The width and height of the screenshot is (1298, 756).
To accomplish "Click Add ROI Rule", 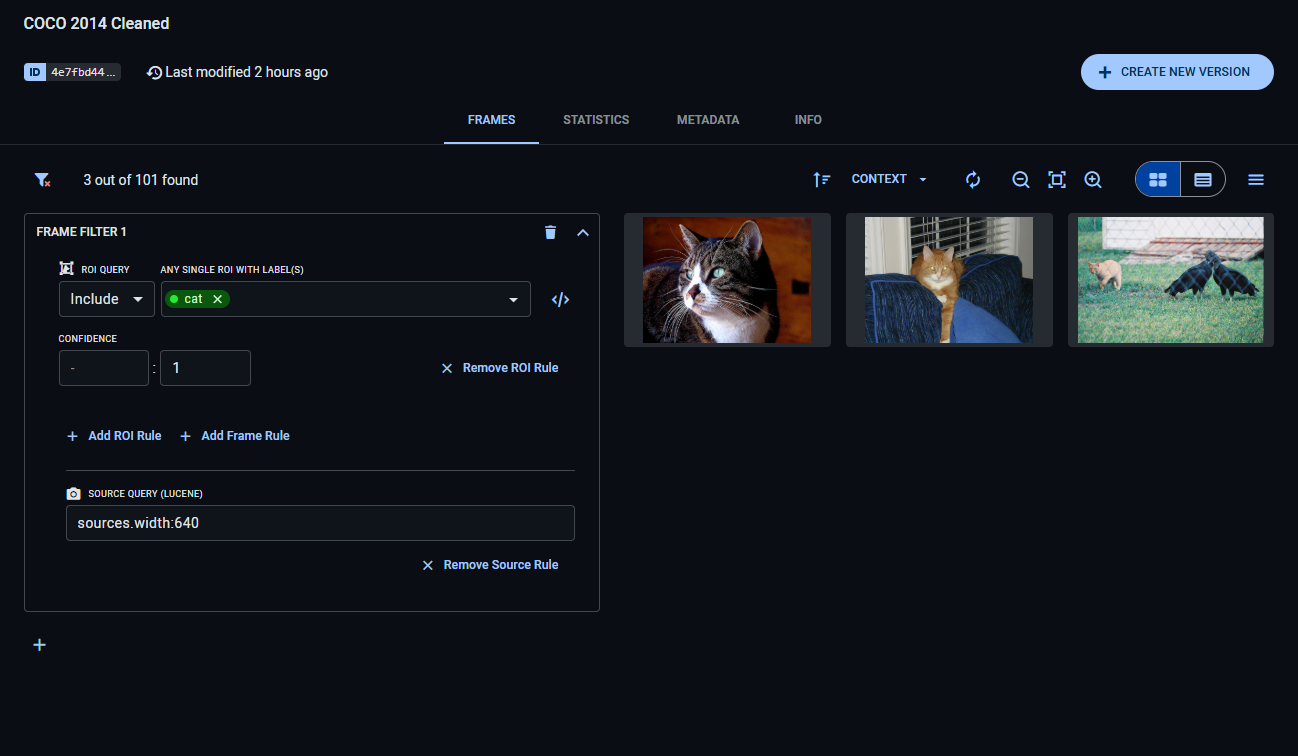I will pos(114,436).
